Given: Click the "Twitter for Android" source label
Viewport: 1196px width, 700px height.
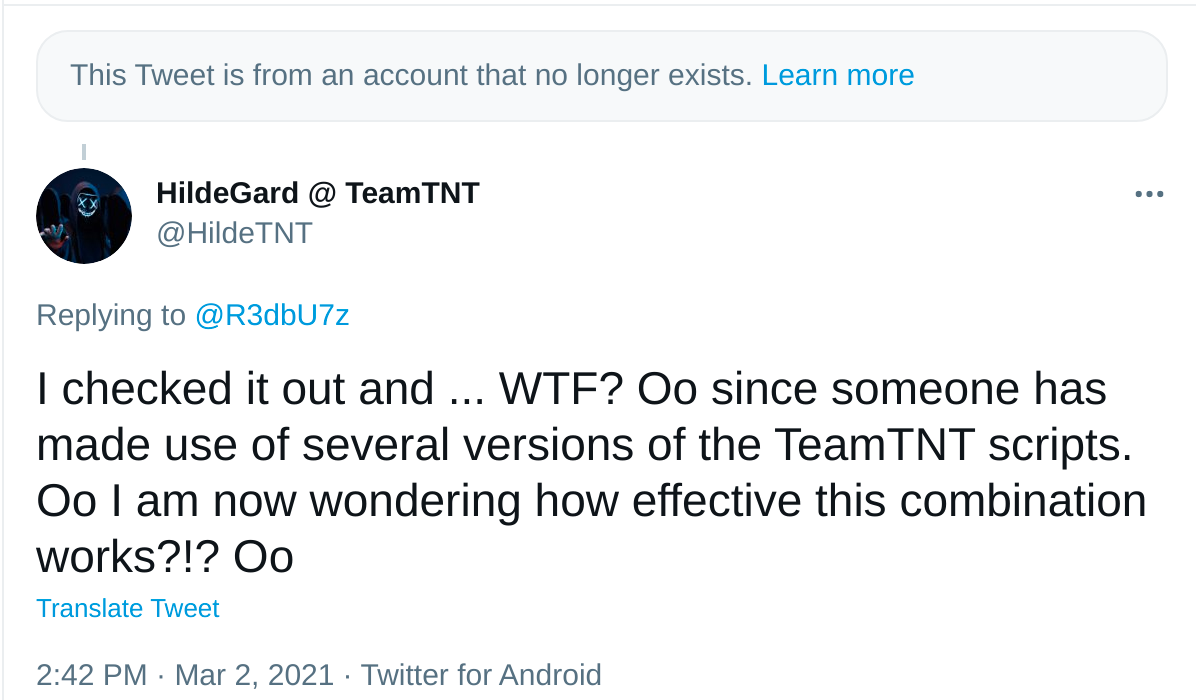Looking at the screenshot, I should coord(481,675).
